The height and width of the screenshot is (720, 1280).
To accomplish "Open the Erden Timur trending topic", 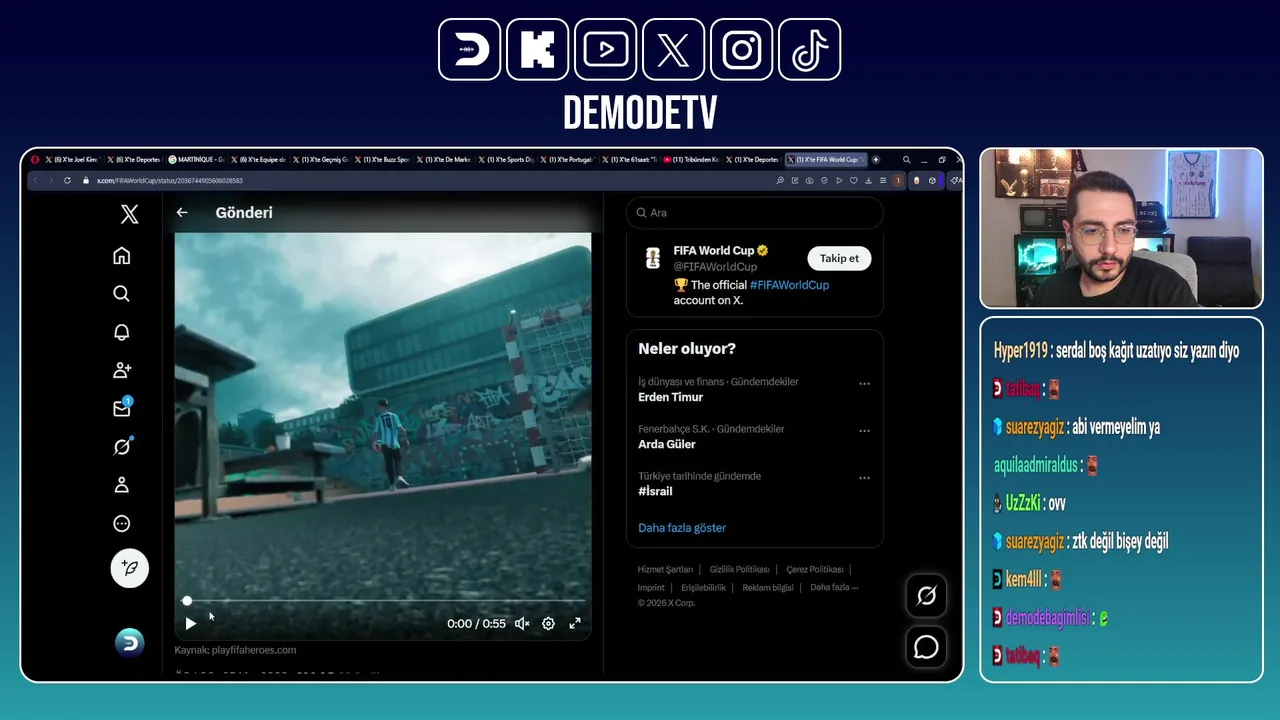I will point(670,397).
